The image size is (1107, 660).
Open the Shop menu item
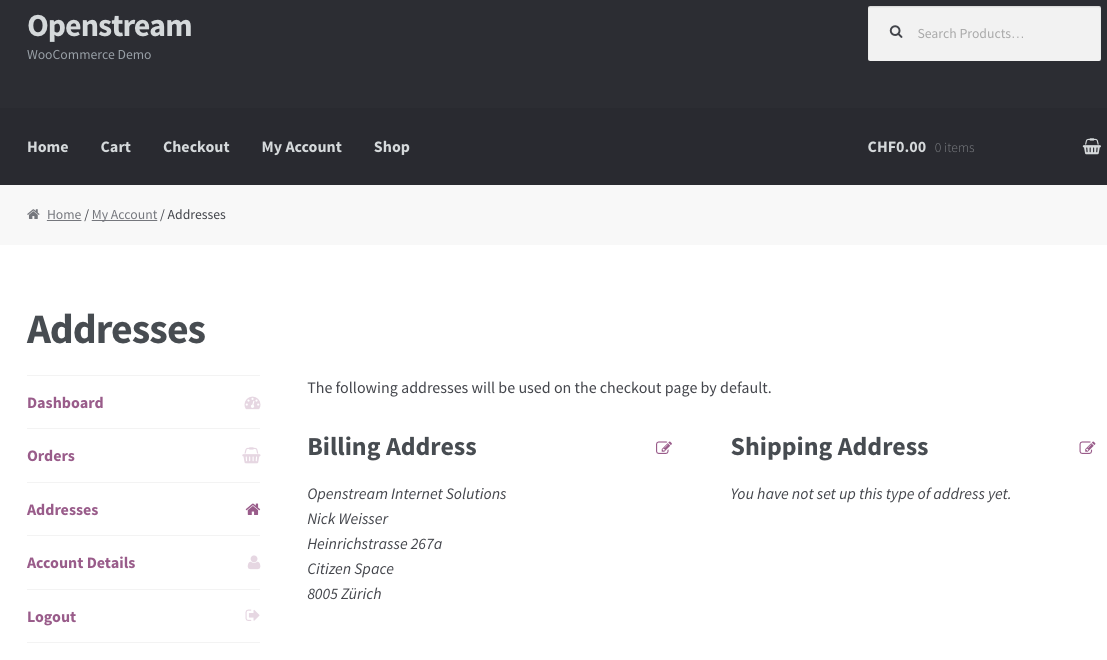click(x=391, y=147)
